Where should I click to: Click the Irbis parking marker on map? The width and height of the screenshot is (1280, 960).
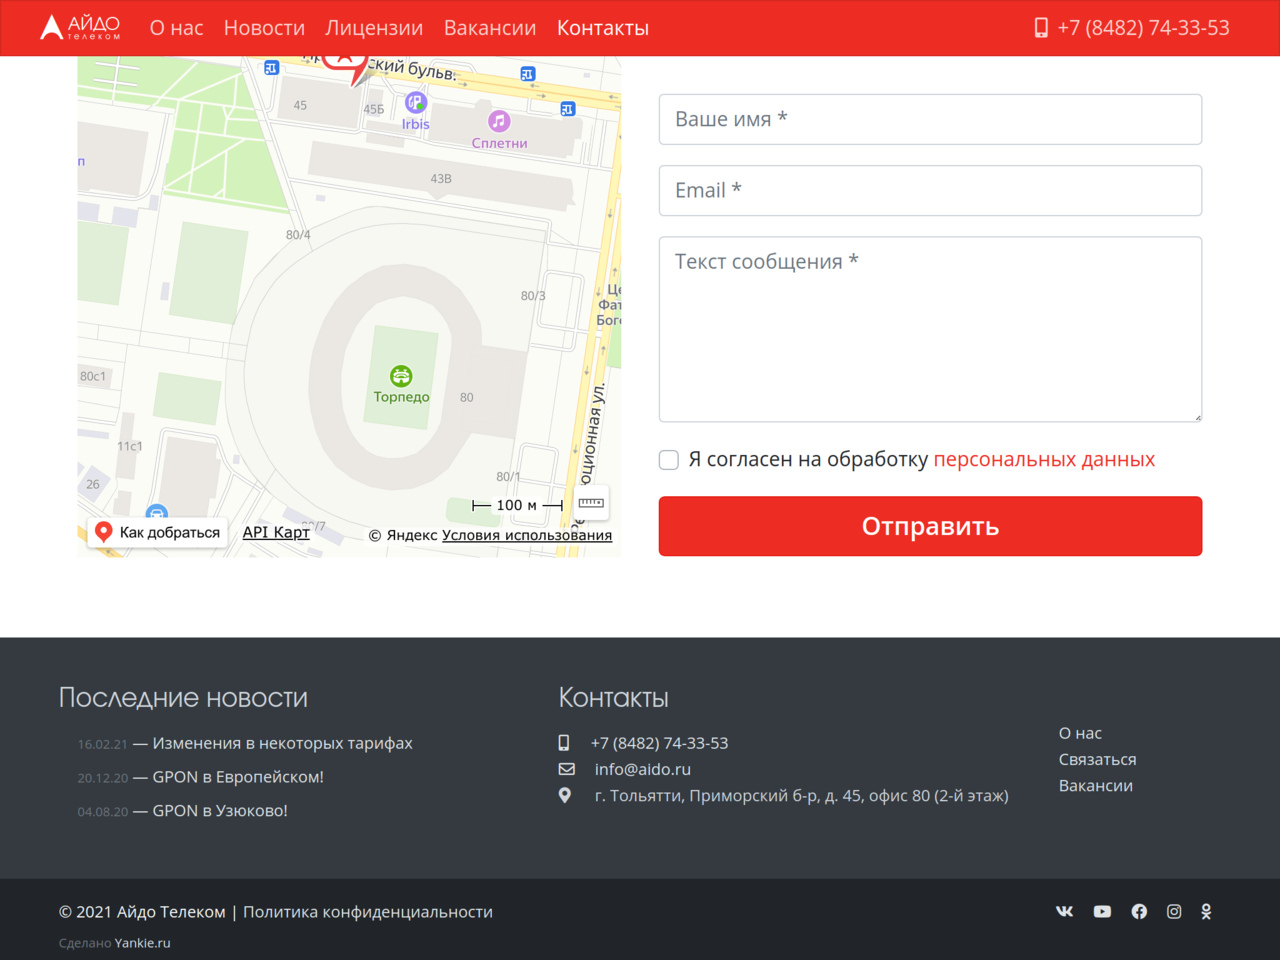click(415, 102)
